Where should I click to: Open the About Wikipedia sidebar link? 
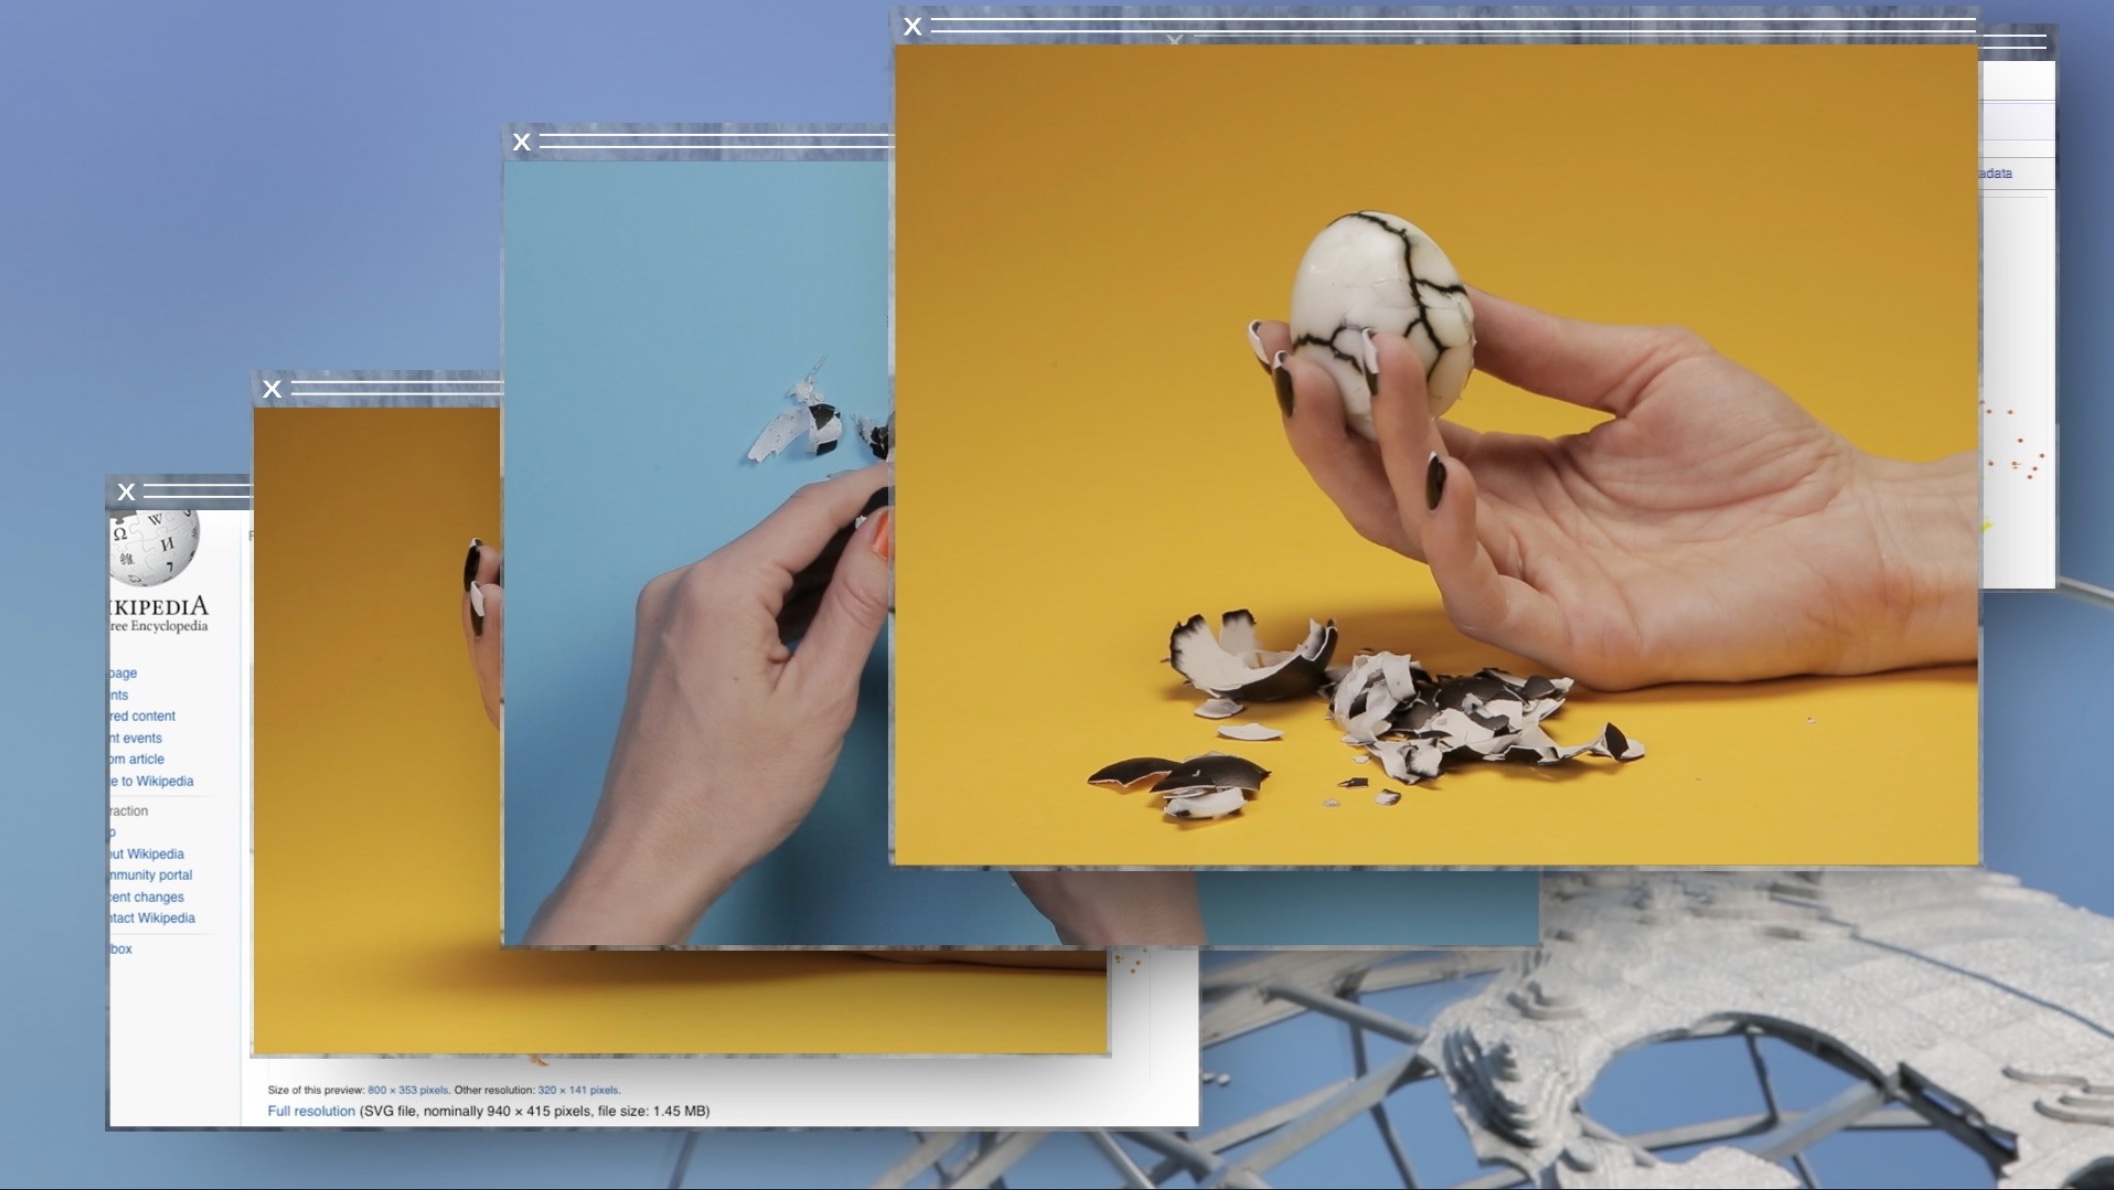click(x=147, y=854)
